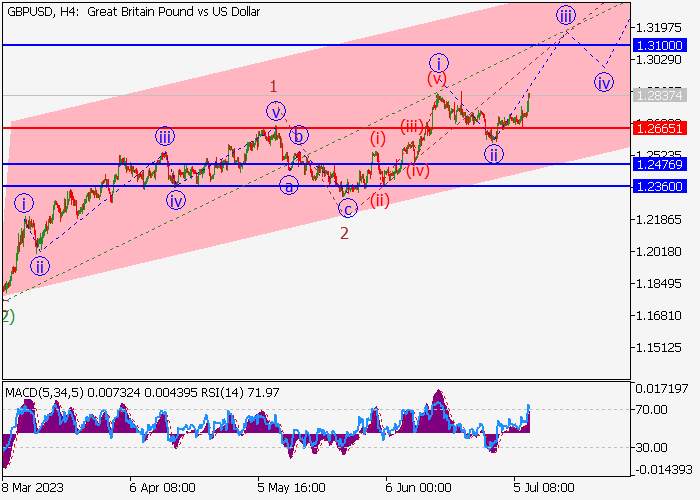Select the 0.017197 indicator scale value
This screenshot has height=500, width=700.
(x=662, y=389)
